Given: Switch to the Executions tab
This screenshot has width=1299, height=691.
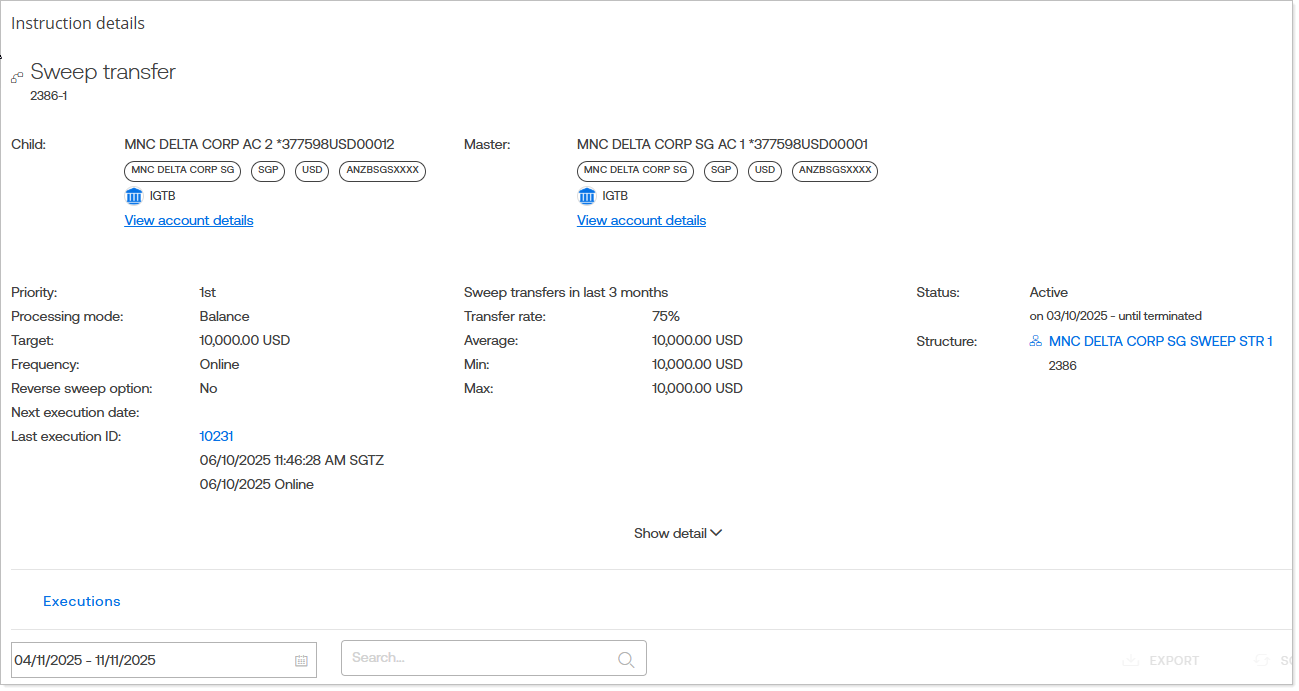Looking at the screenshot, I should (81, 602).
